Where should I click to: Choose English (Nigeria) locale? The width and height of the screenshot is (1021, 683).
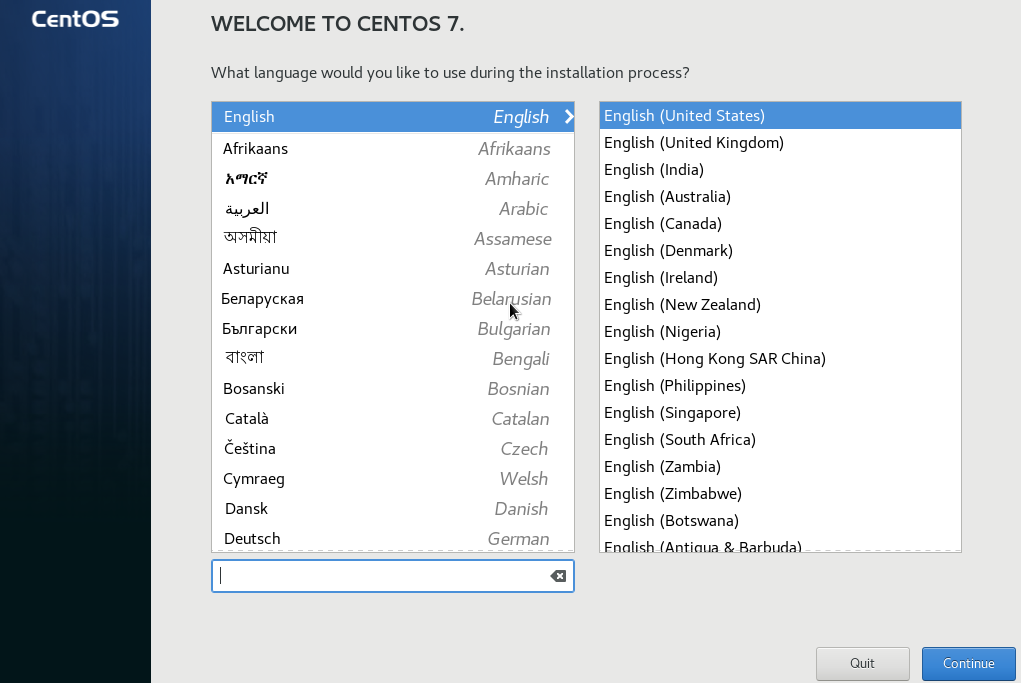coord(780,332)
